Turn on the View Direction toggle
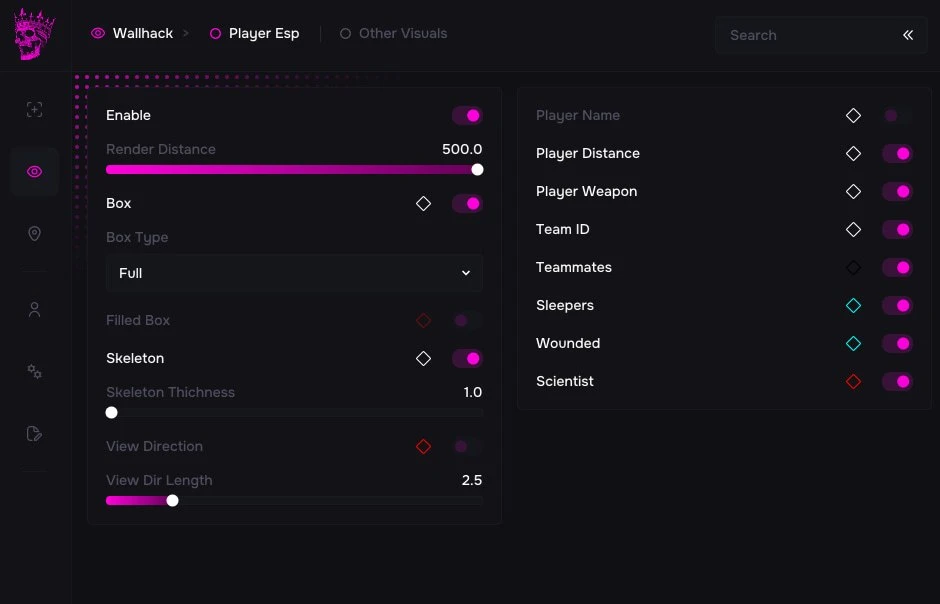 pos(467,446)
